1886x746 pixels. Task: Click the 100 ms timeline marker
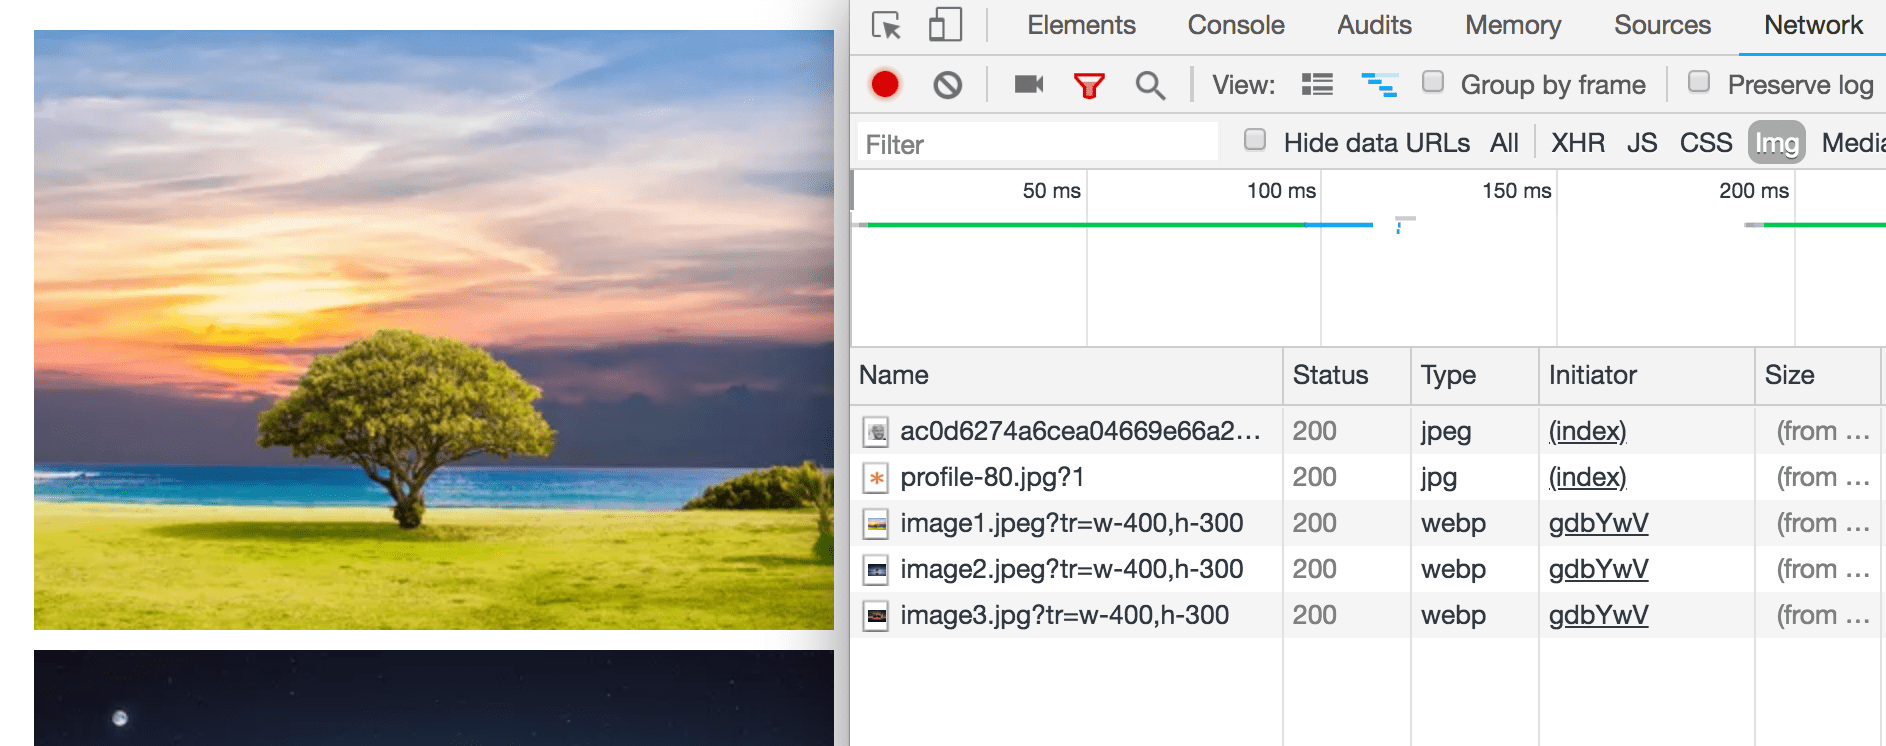tap(1281, 191)
